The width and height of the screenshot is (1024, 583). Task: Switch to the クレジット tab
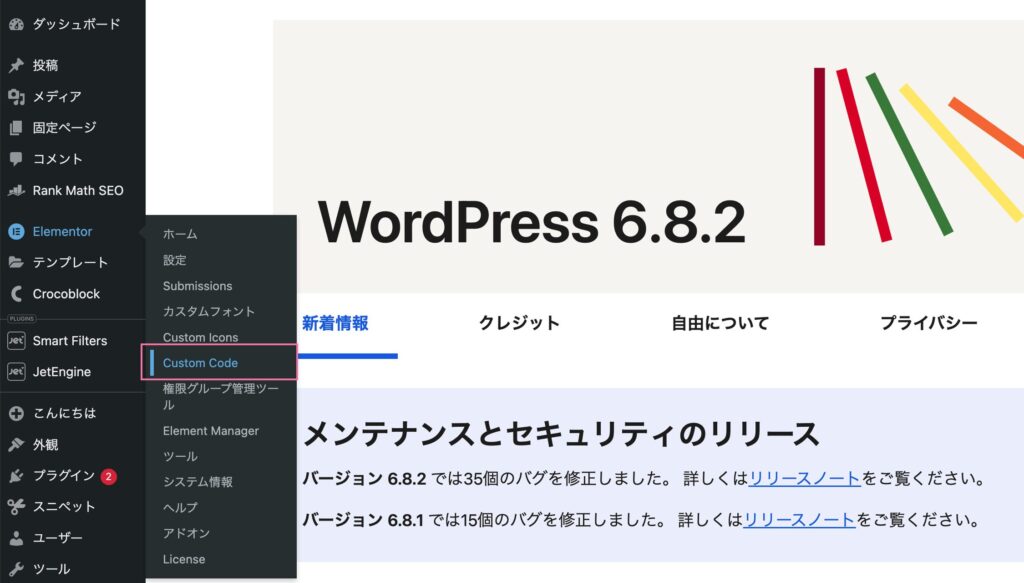pos(519,323)
